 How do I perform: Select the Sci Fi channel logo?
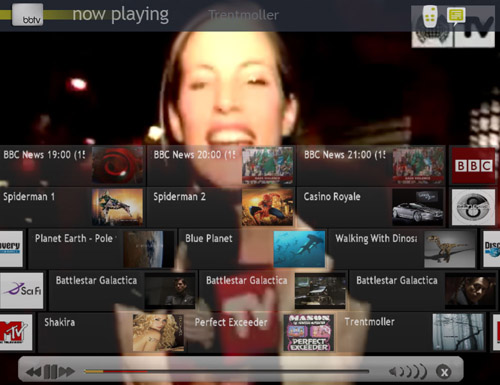click(22, 290)
